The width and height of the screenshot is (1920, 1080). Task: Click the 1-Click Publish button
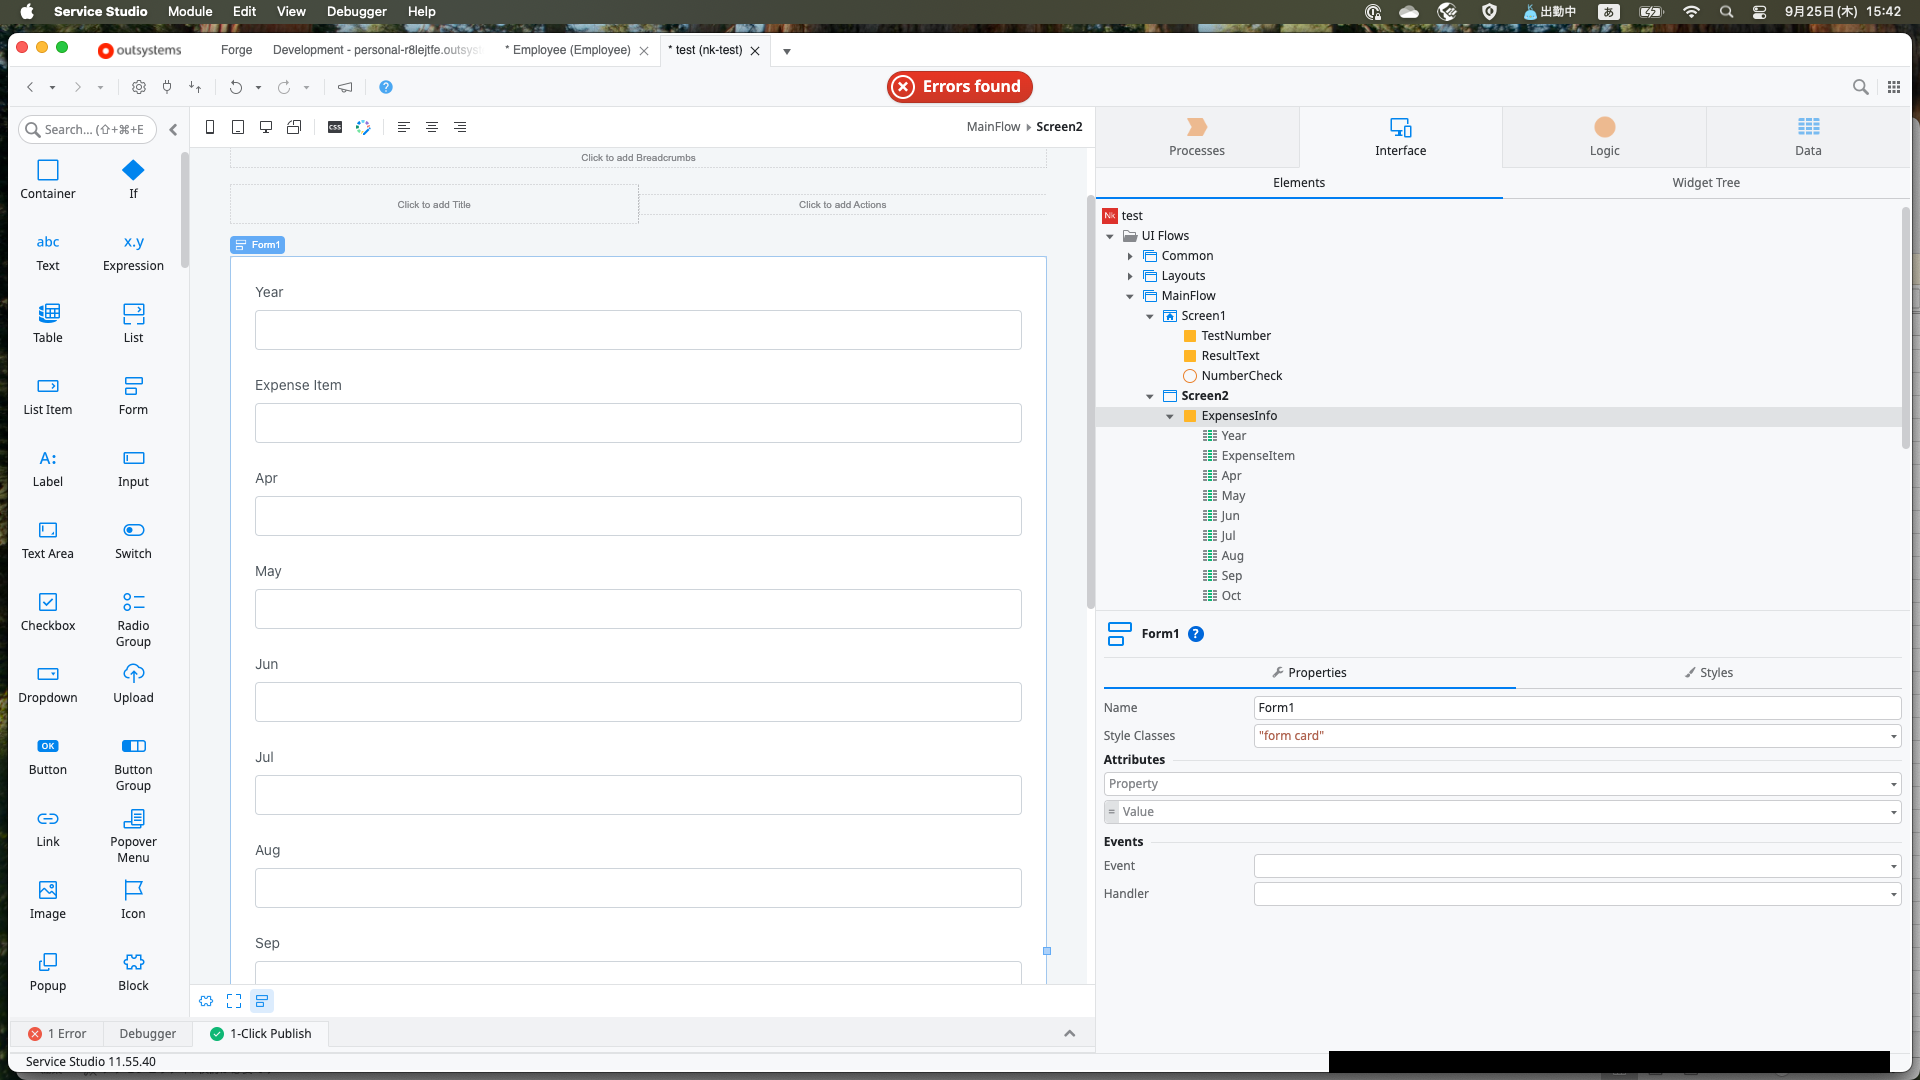pos(261,1033)
